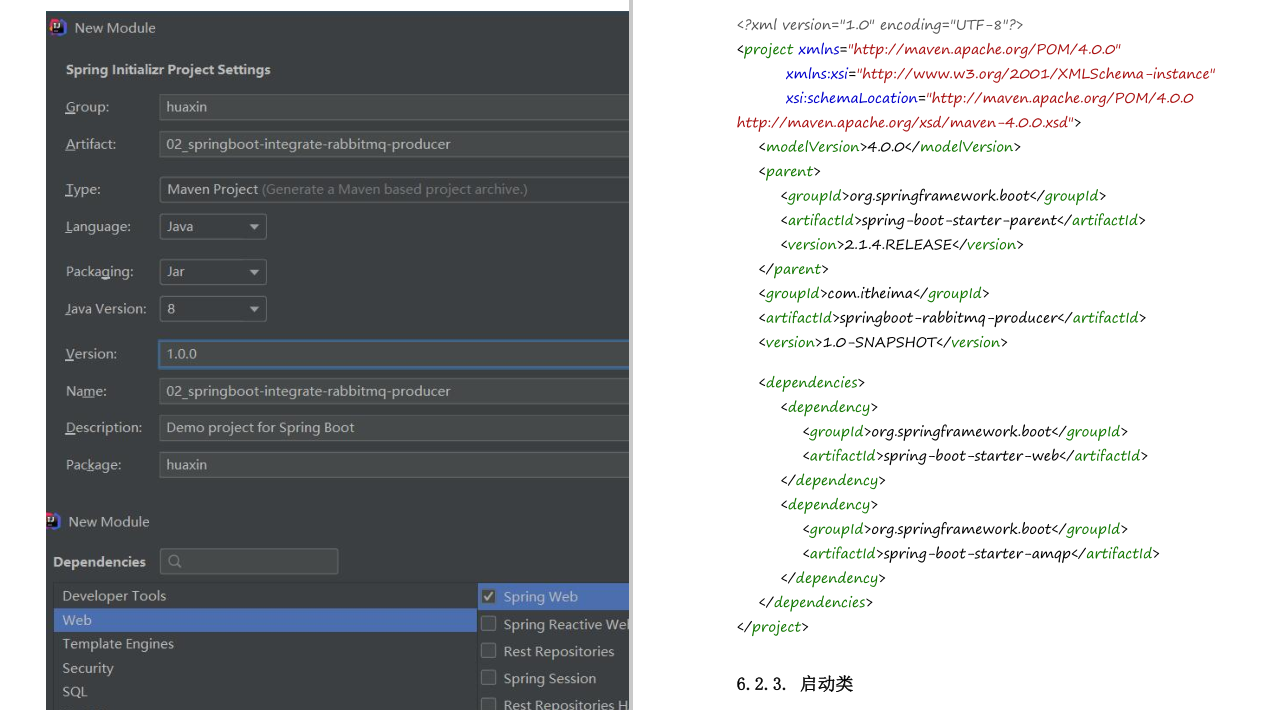Click the second New Module window icon
The width and height of the screenshot is (1265, 710).
tap(52, 521)
